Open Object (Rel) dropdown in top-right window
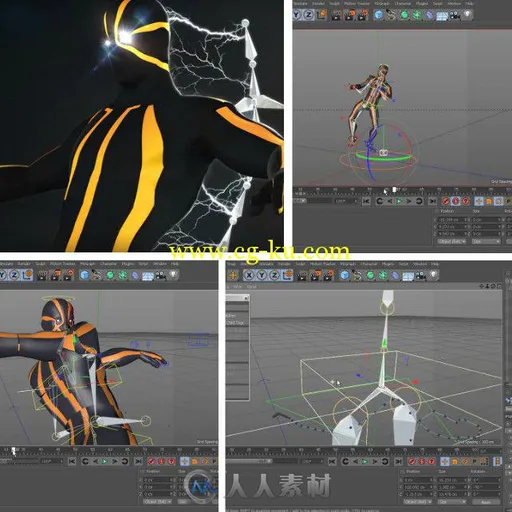The height and width of the screenshot is (512, 512). 452,241
